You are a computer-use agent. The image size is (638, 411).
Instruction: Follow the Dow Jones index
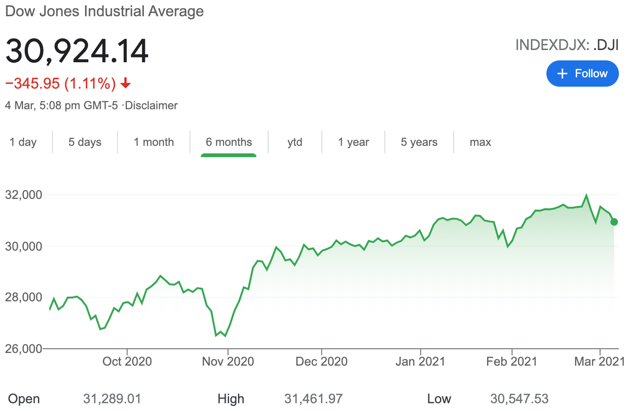(582, 74)
